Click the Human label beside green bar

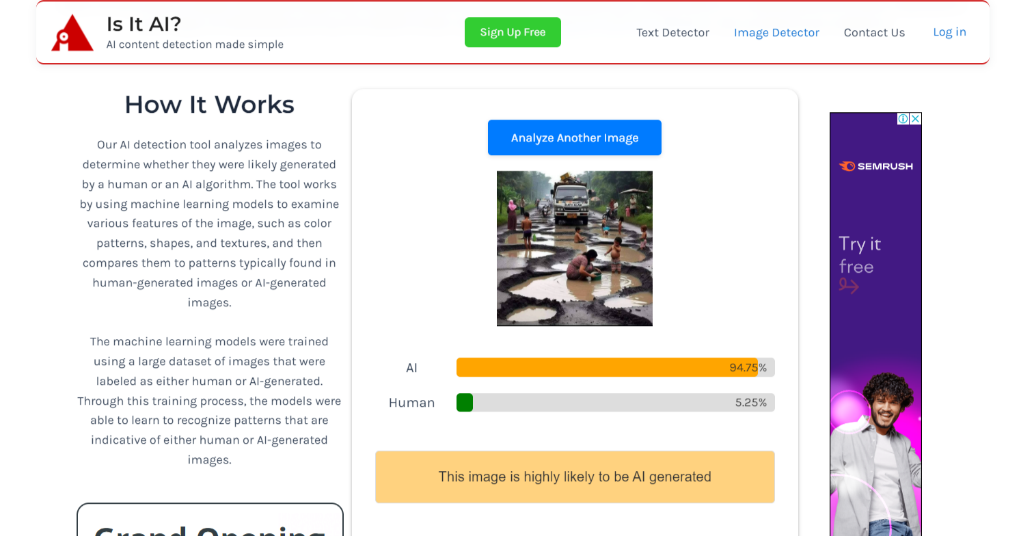pyautogui.click(x=412, y=402)
